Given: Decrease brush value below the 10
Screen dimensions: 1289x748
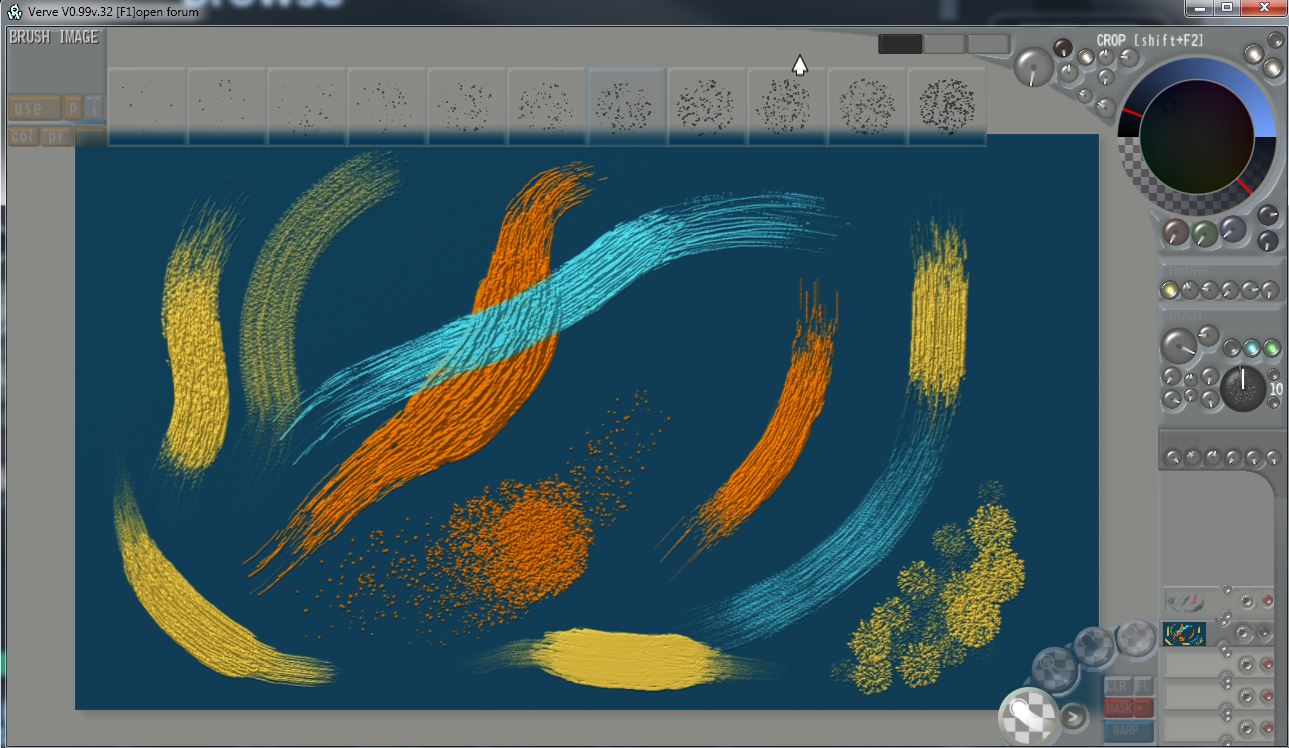Looking at the screenshot, I should coord(1274,403).
